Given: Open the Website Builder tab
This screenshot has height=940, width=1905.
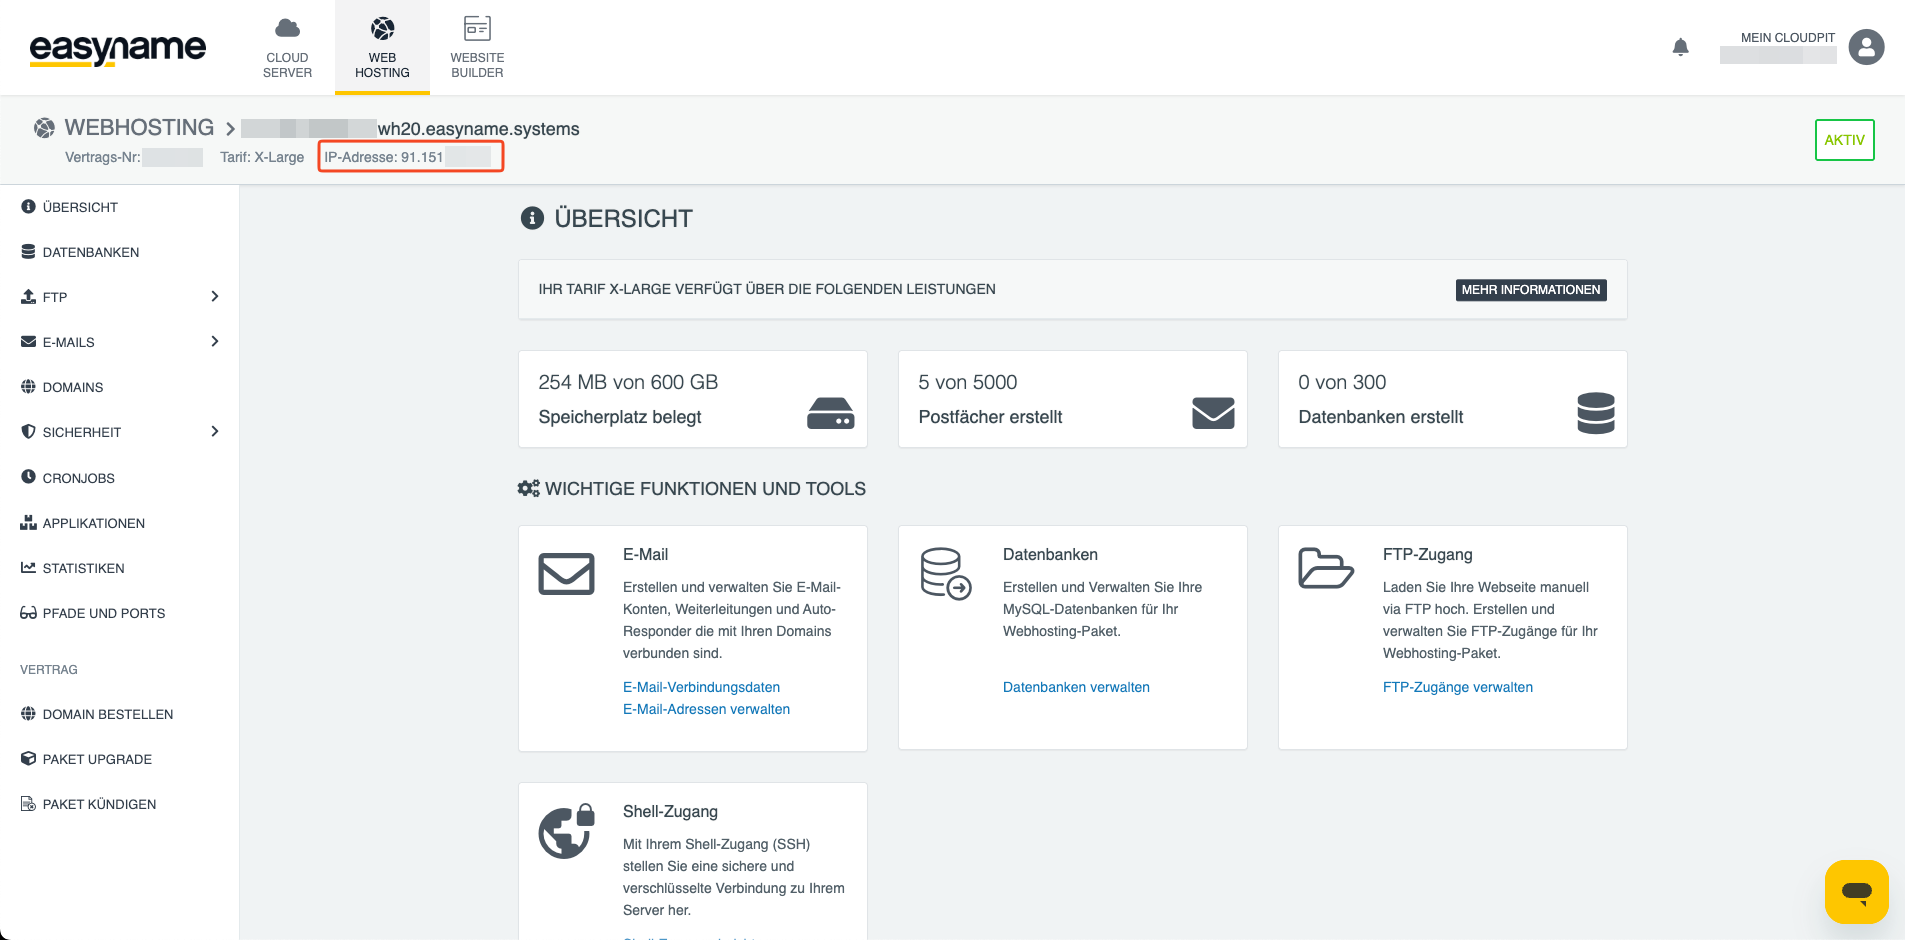Looking at the screenshot, I should click(477, 48).
